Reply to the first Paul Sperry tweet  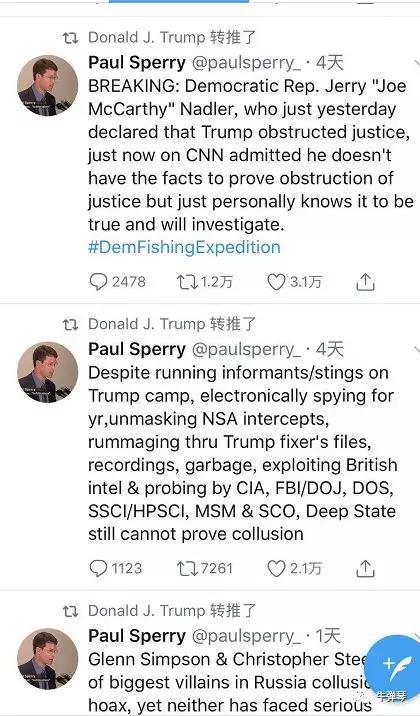(117, 282)
